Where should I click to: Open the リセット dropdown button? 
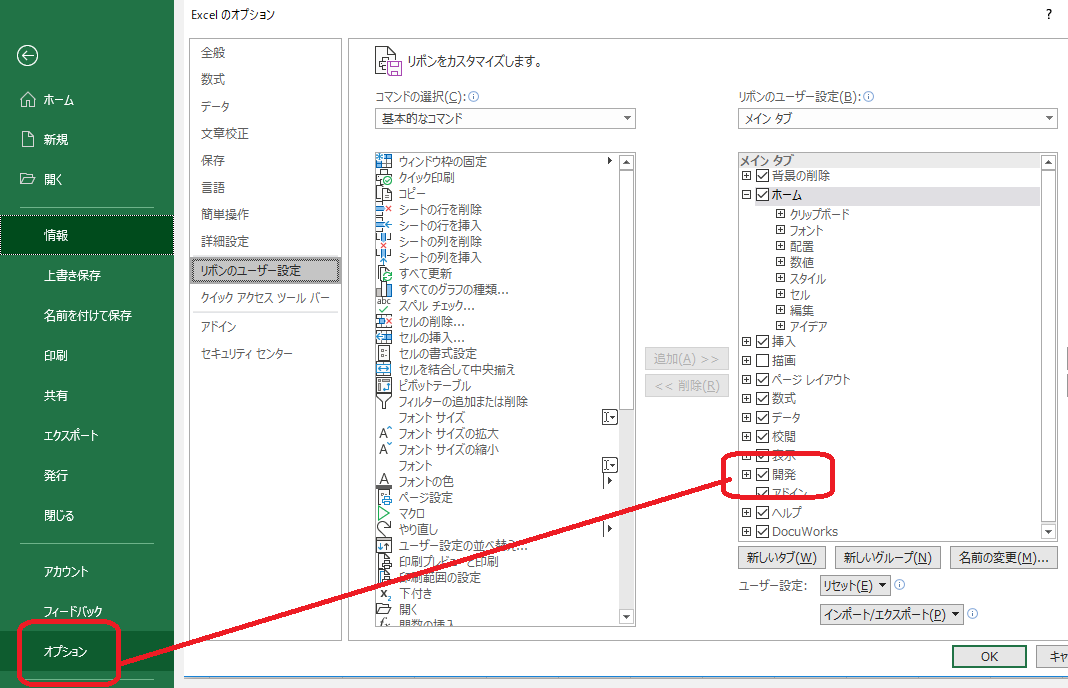(x=855, y=585)
